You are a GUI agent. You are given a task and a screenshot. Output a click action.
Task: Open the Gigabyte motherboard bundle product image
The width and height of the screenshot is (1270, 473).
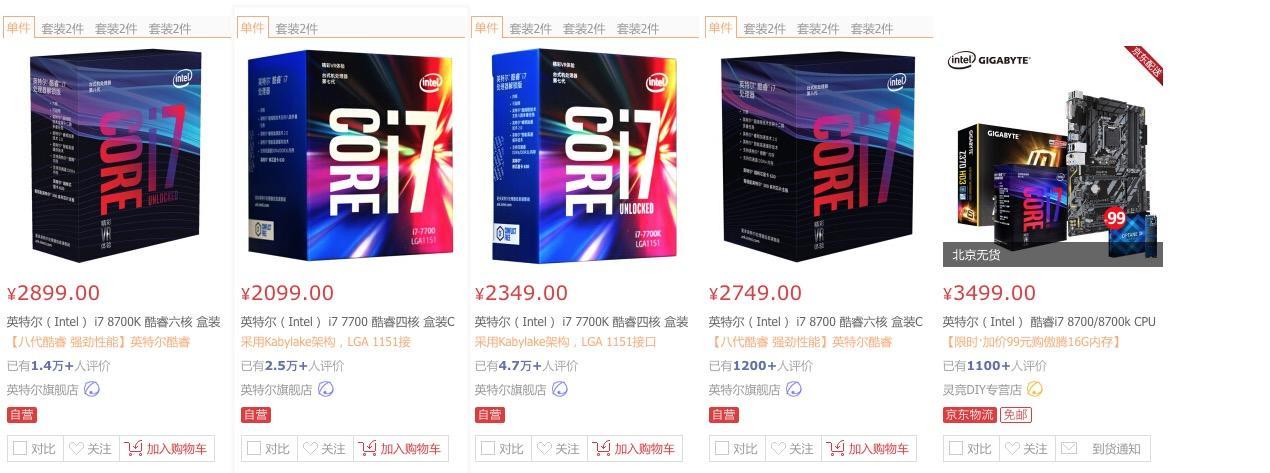pos(1053,155)
